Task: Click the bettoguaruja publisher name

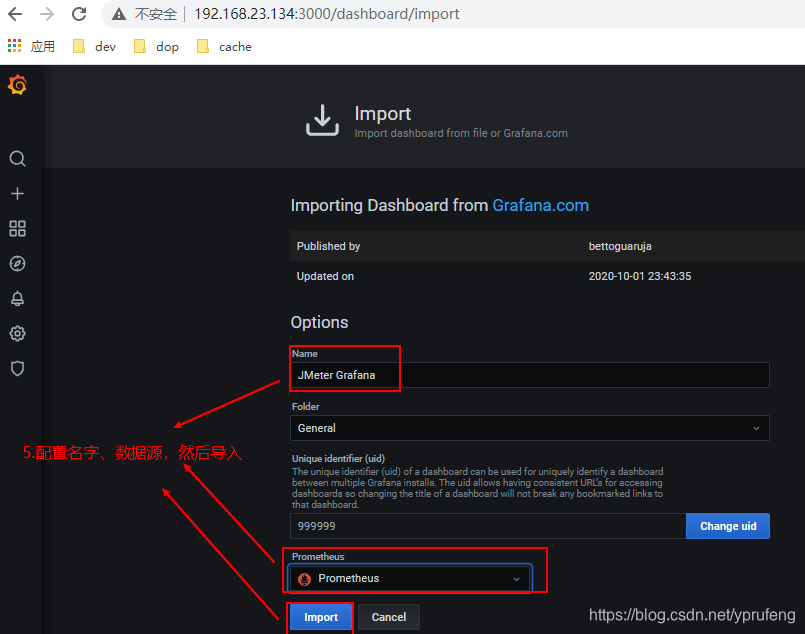Action: click(620, 246)
